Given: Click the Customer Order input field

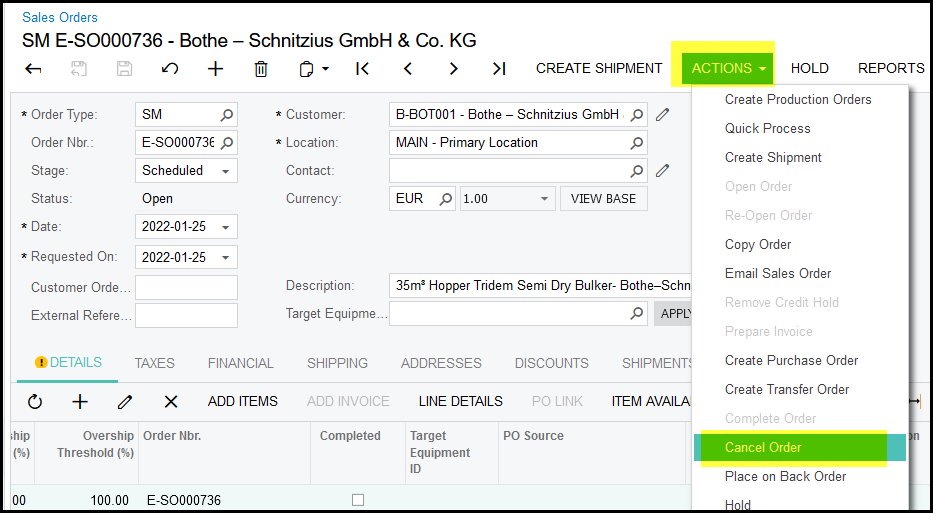Looking at the screenshot, I should [186, 288].
